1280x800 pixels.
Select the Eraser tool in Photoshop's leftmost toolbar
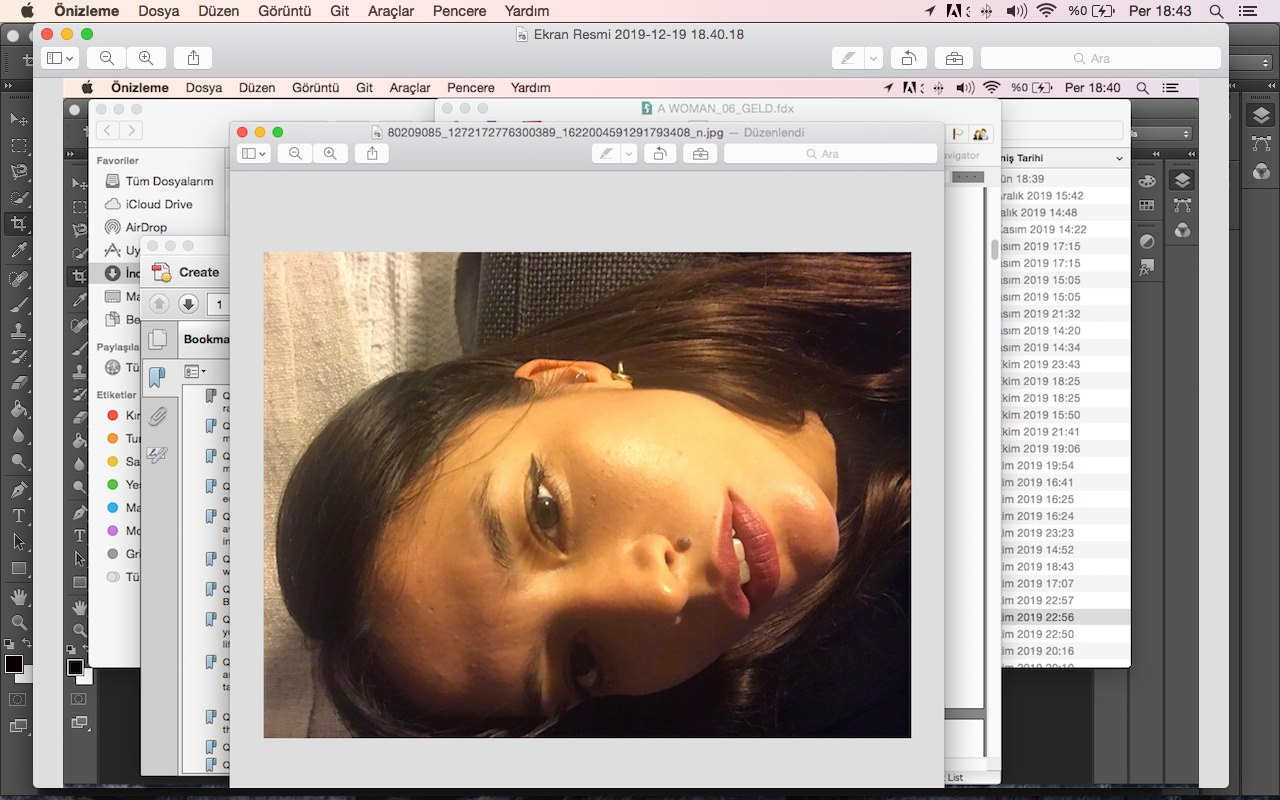click(18, 382)
